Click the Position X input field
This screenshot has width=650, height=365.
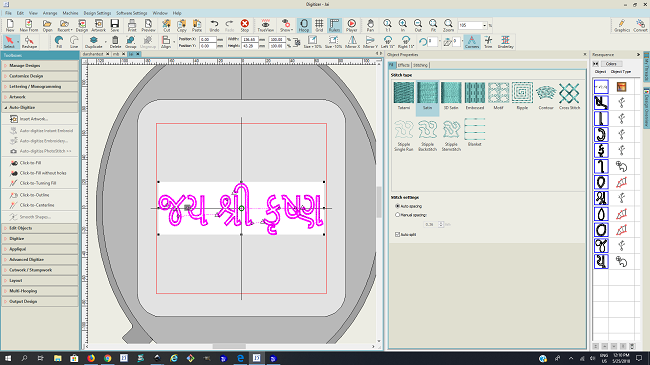[x=208, y=39]
